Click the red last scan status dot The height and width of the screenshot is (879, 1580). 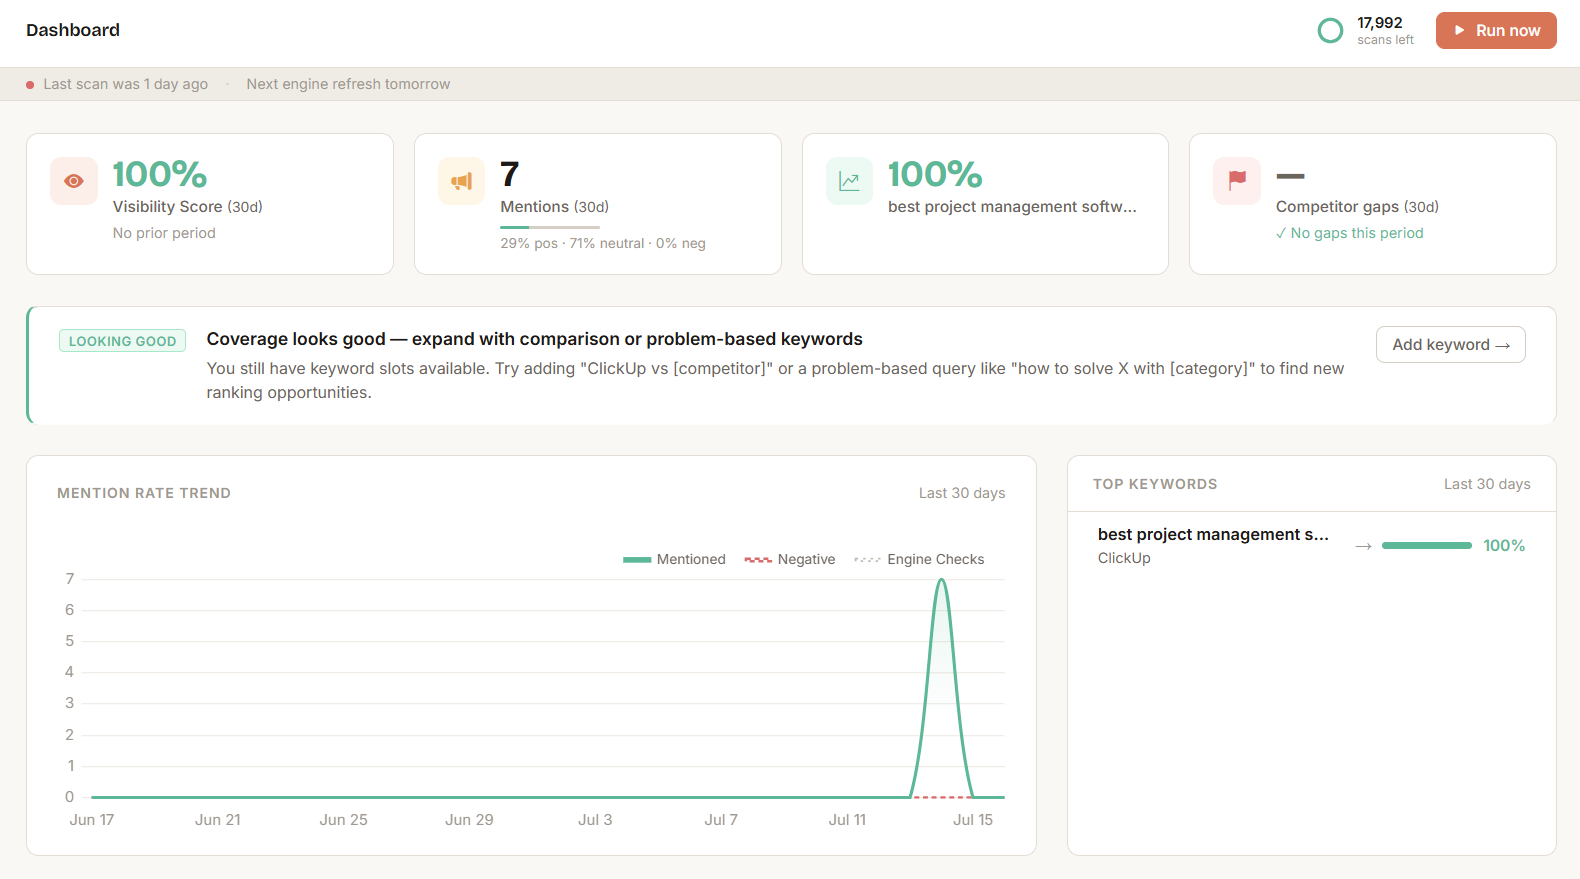point(30,85)
